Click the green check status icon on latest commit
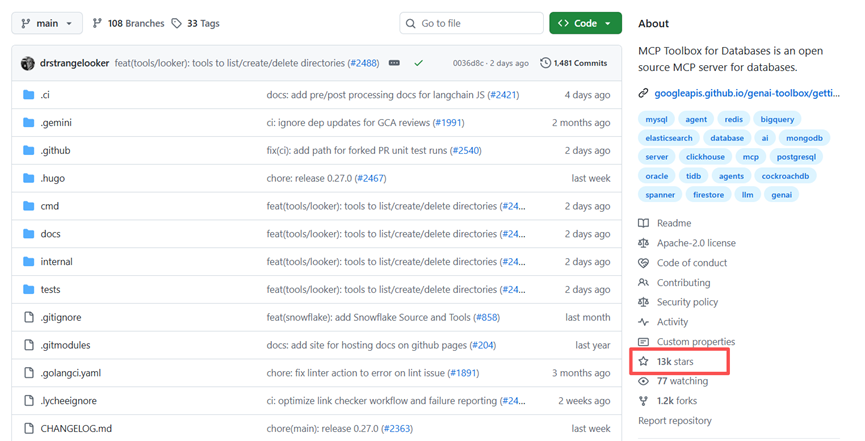 click(419, 63)
